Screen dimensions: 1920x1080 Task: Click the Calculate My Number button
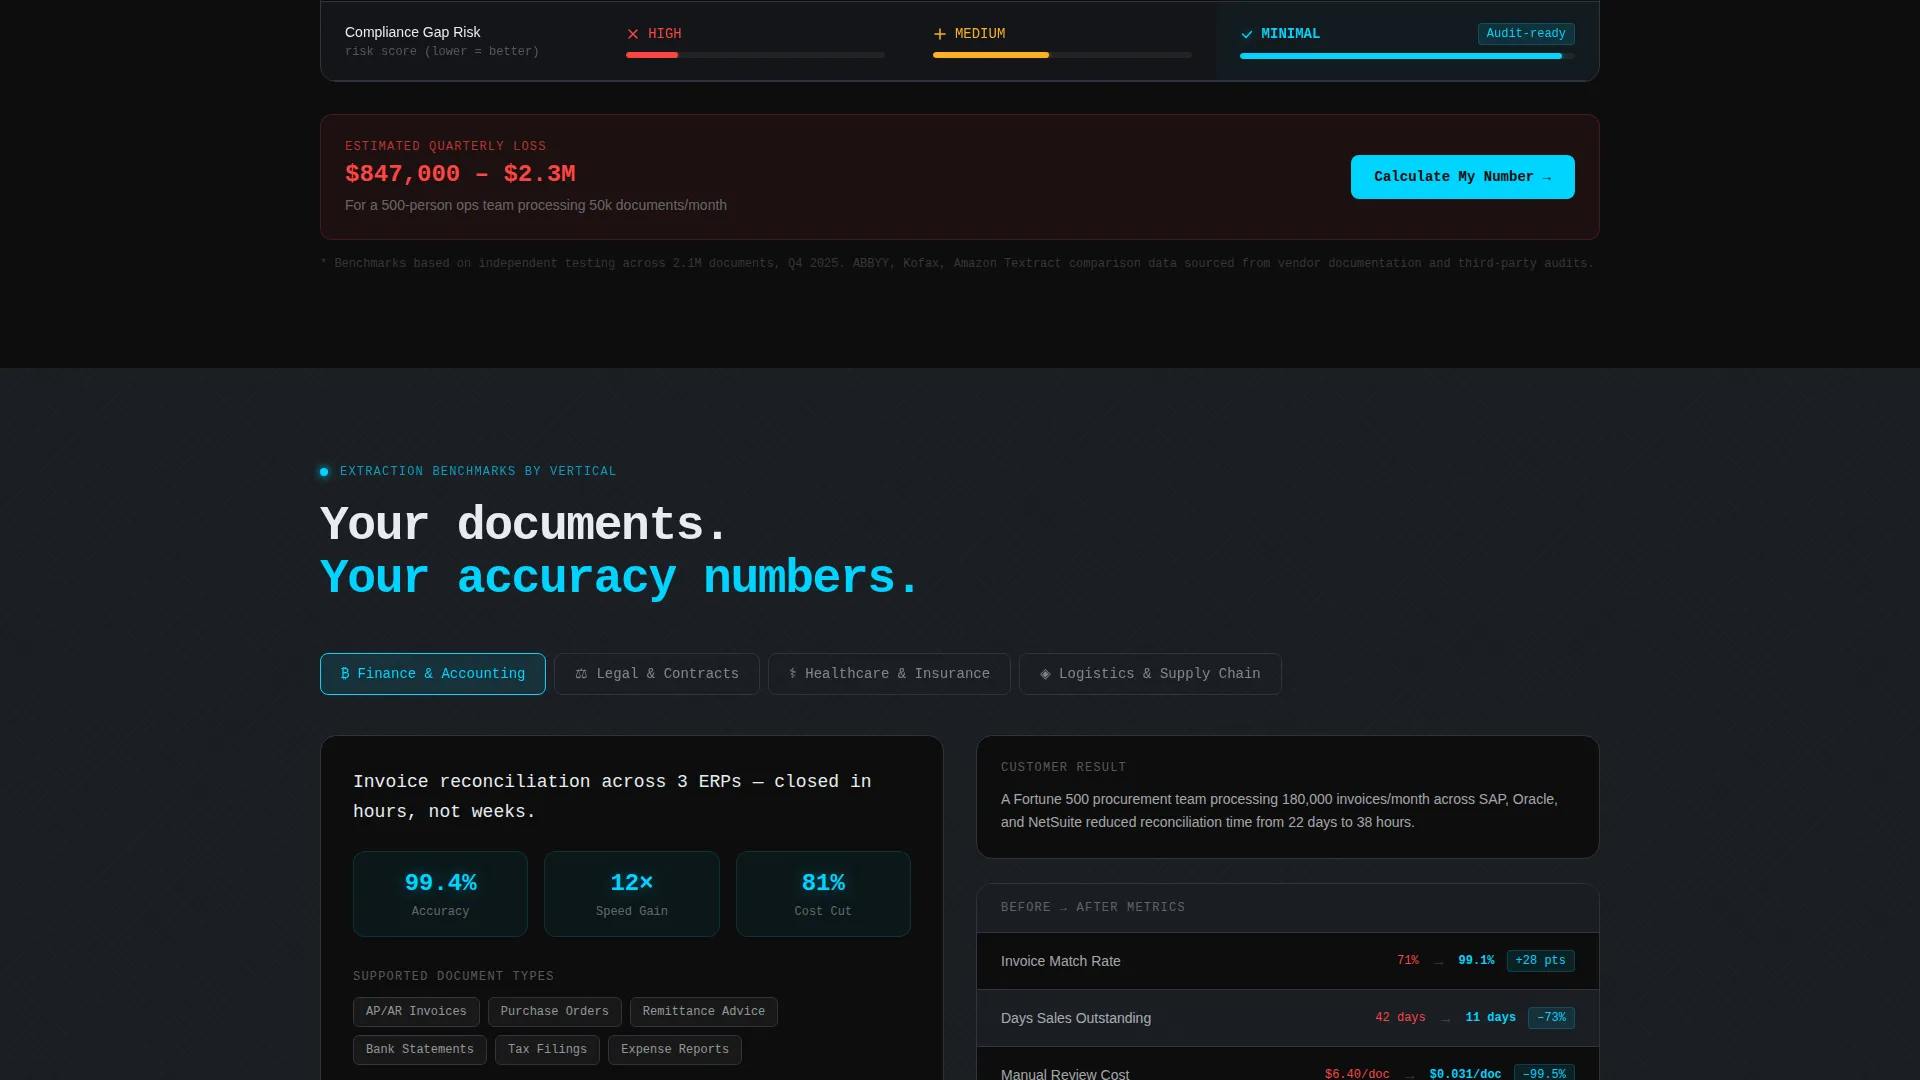(1462, 177)
